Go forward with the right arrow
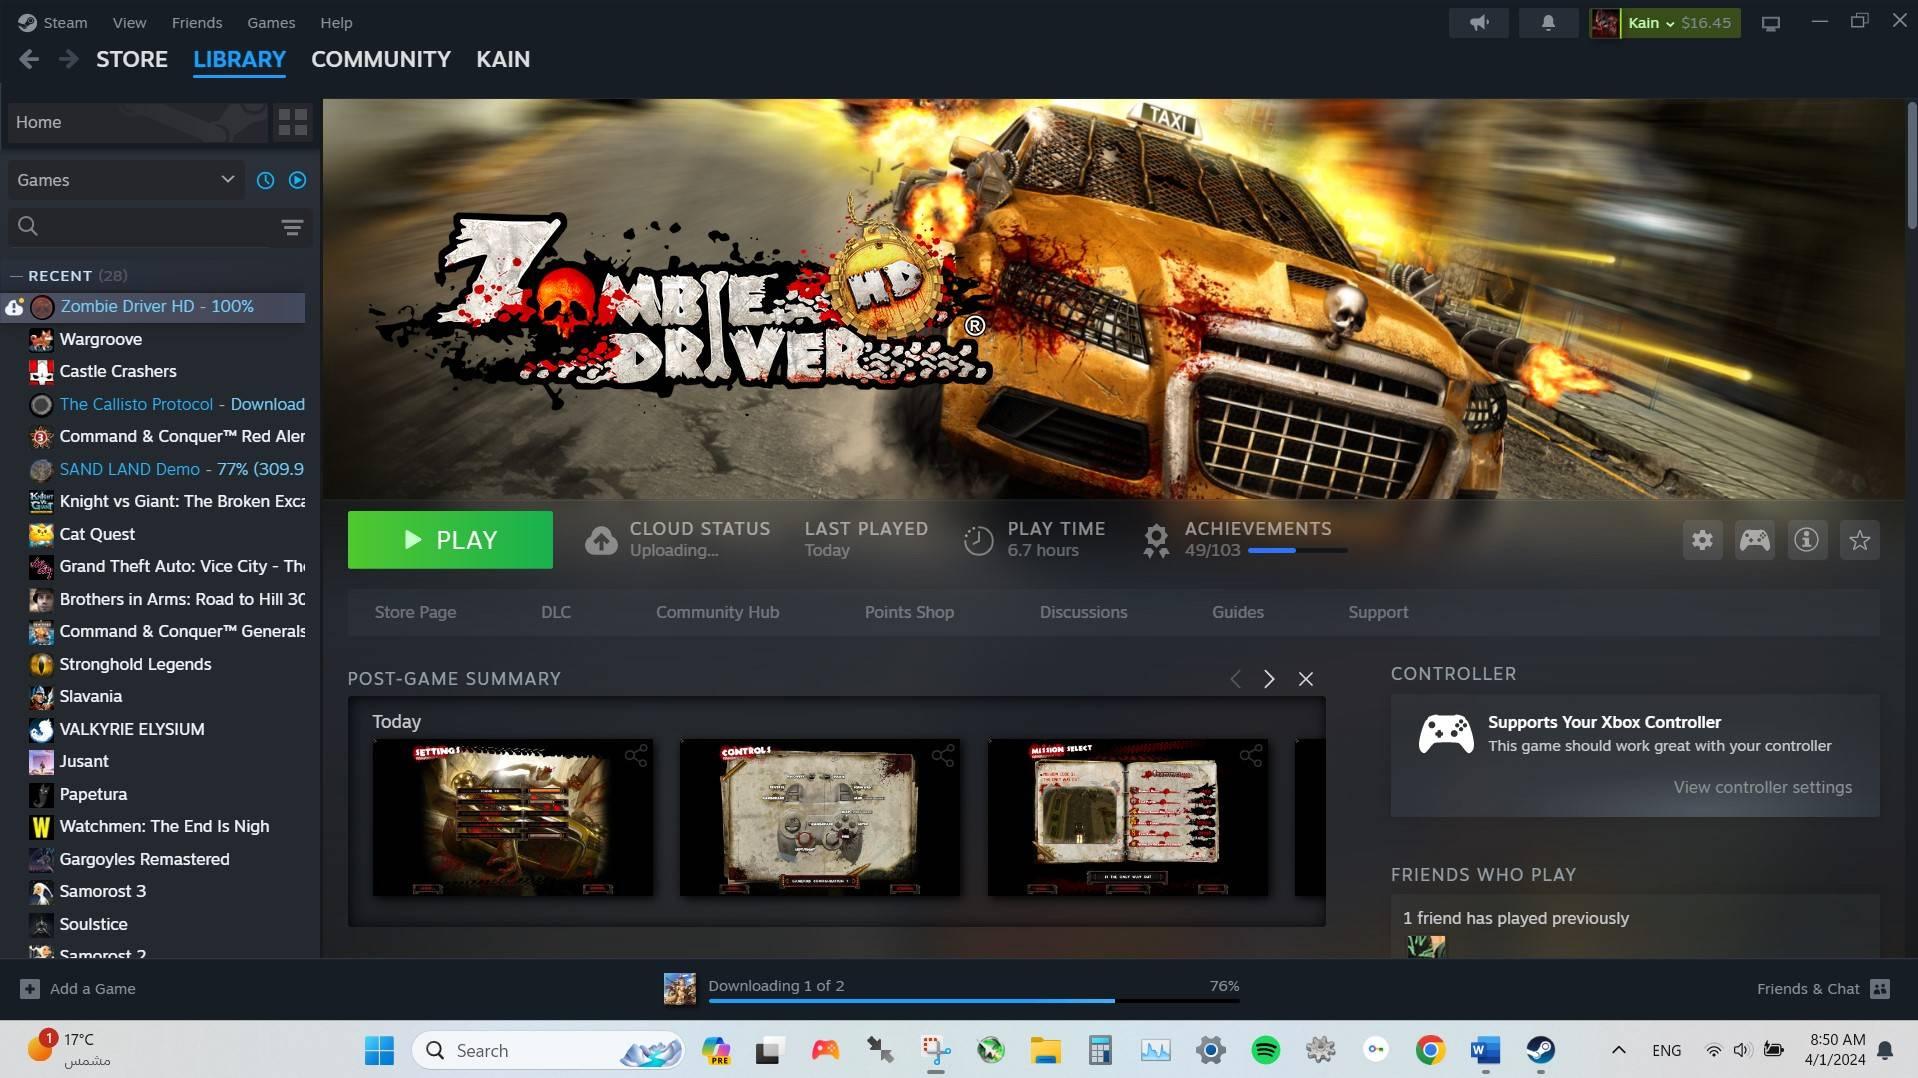1918x1078 pixels. tap(68, 60)
